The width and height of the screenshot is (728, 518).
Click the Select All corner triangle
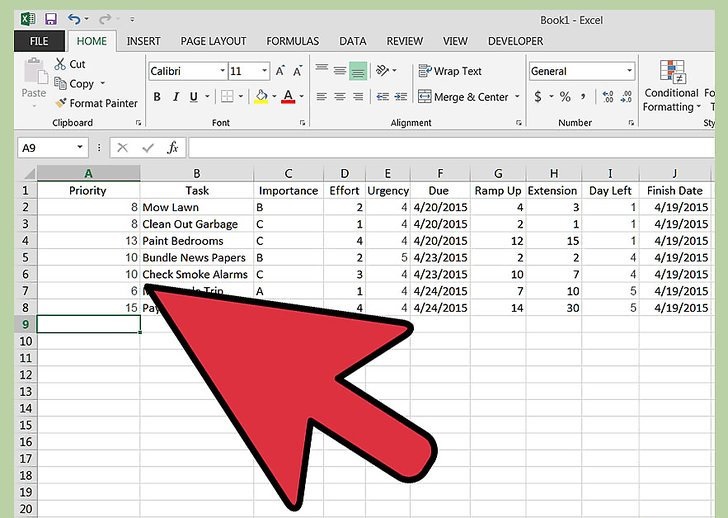pos(29,174)
